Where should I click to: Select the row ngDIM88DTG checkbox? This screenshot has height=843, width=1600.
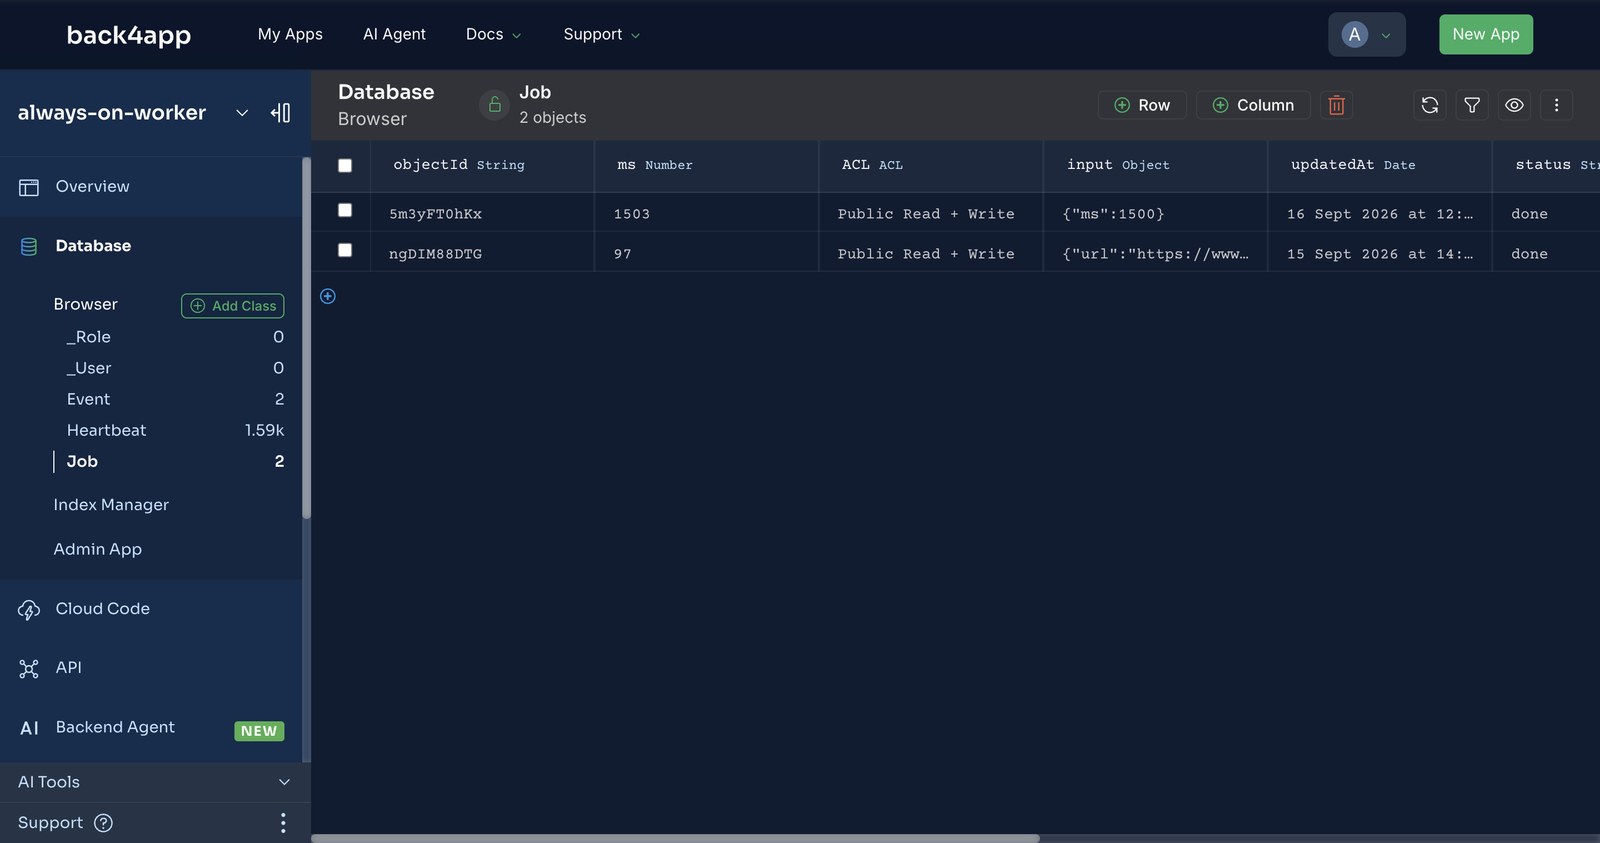(x=345, y=250)
